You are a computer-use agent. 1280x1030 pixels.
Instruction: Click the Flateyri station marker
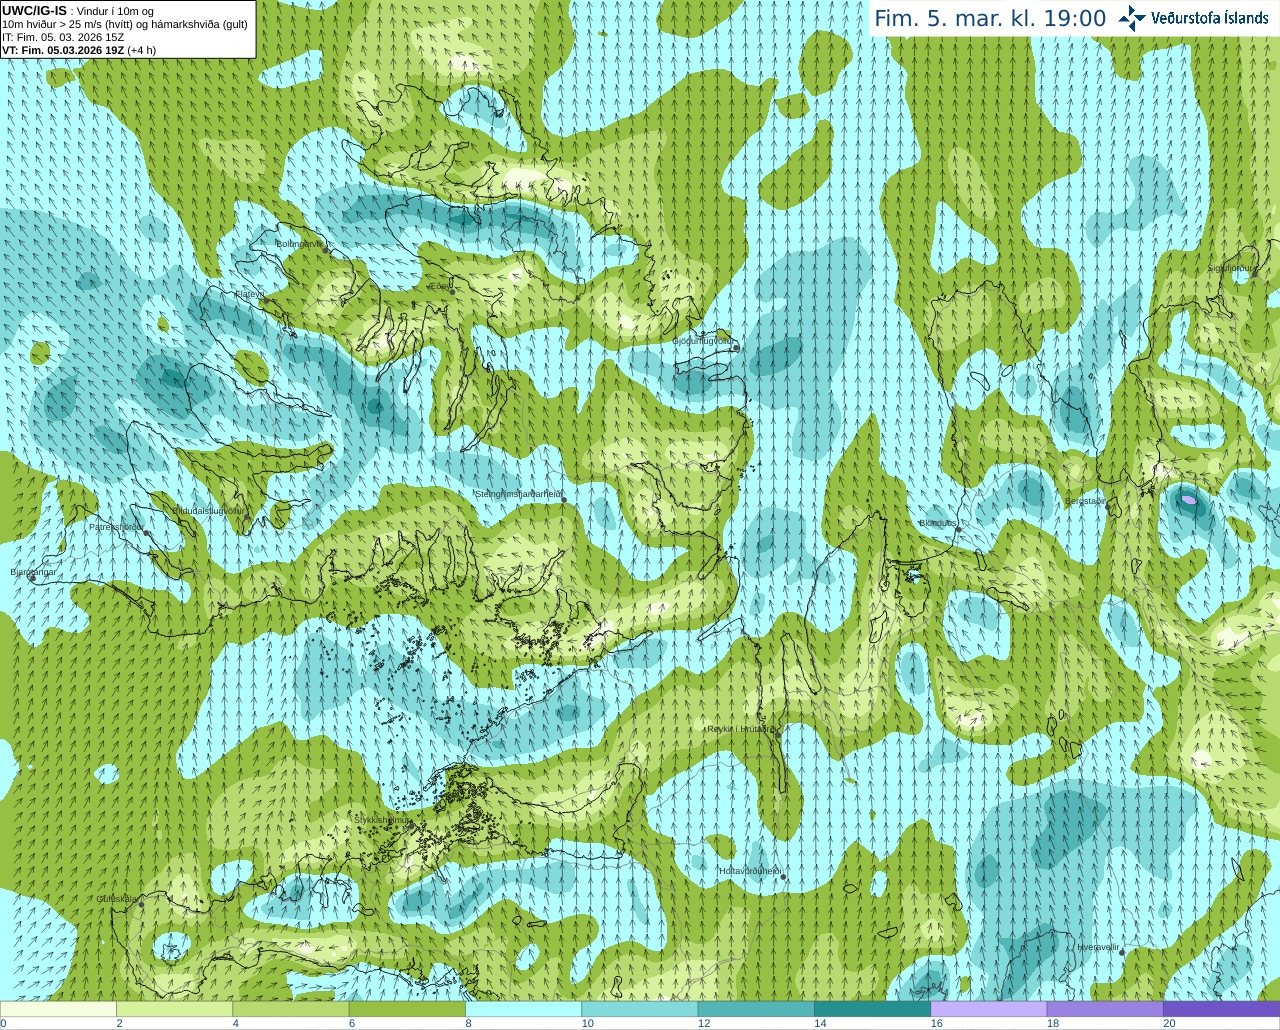pos(265,299)
